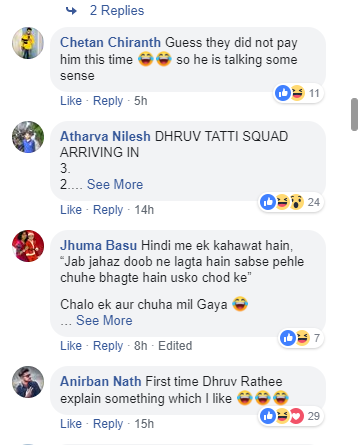This screenshot has width=360, height=445.
Task: Expand the 2 Replies thread
Action: click(x=117, y=11)
